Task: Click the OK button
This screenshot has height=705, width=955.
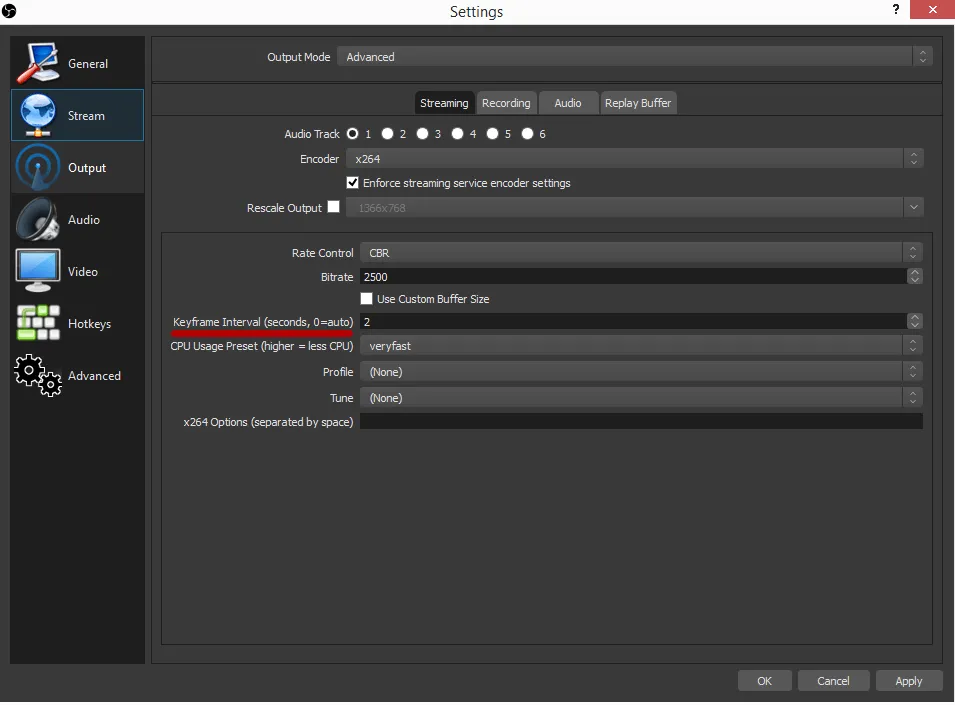Action: 764,681
